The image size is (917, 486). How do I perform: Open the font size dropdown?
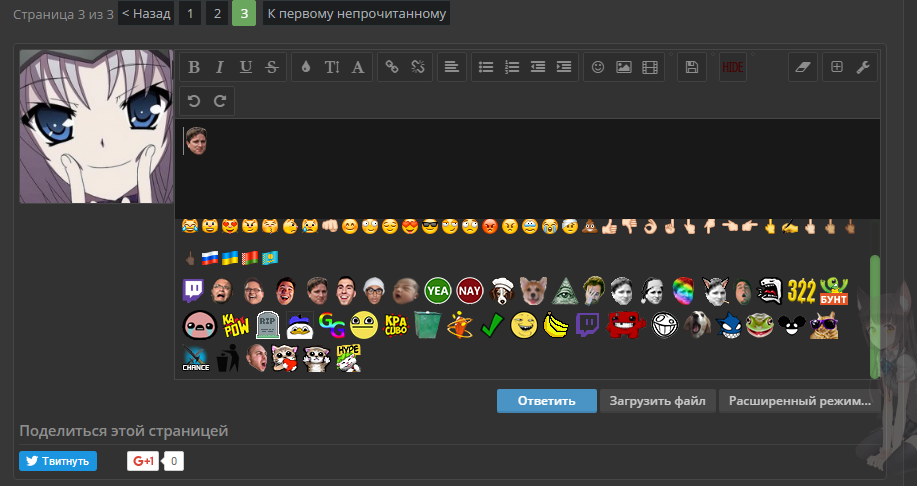[x=332, y=67]
